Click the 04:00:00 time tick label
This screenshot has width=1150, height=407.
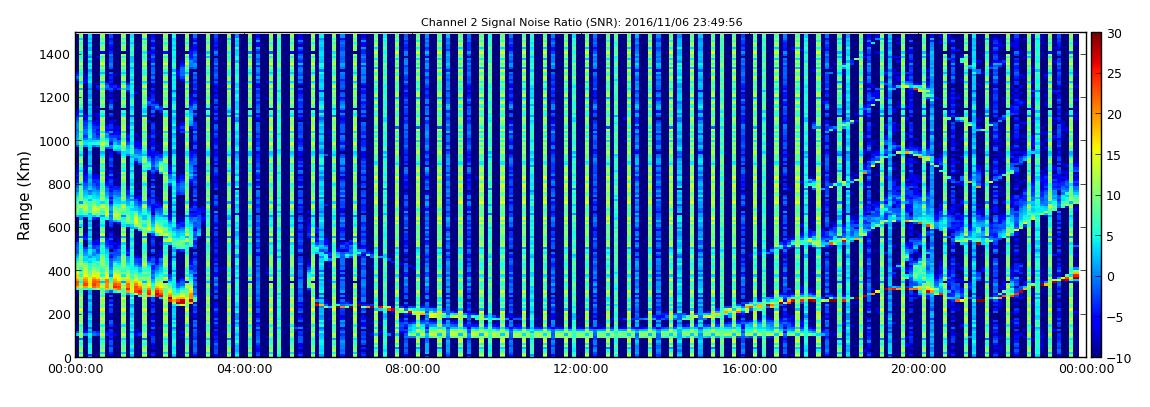(x=243, y=370)
